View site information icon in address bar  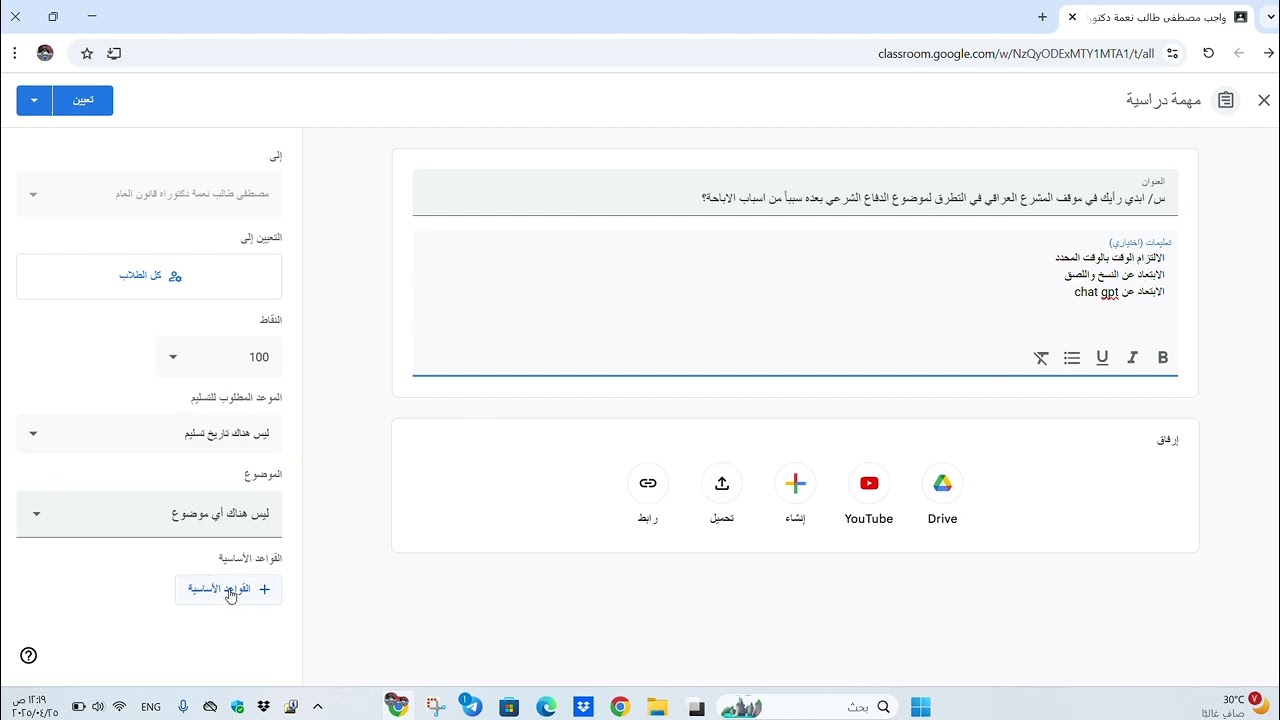(1173, 54)
